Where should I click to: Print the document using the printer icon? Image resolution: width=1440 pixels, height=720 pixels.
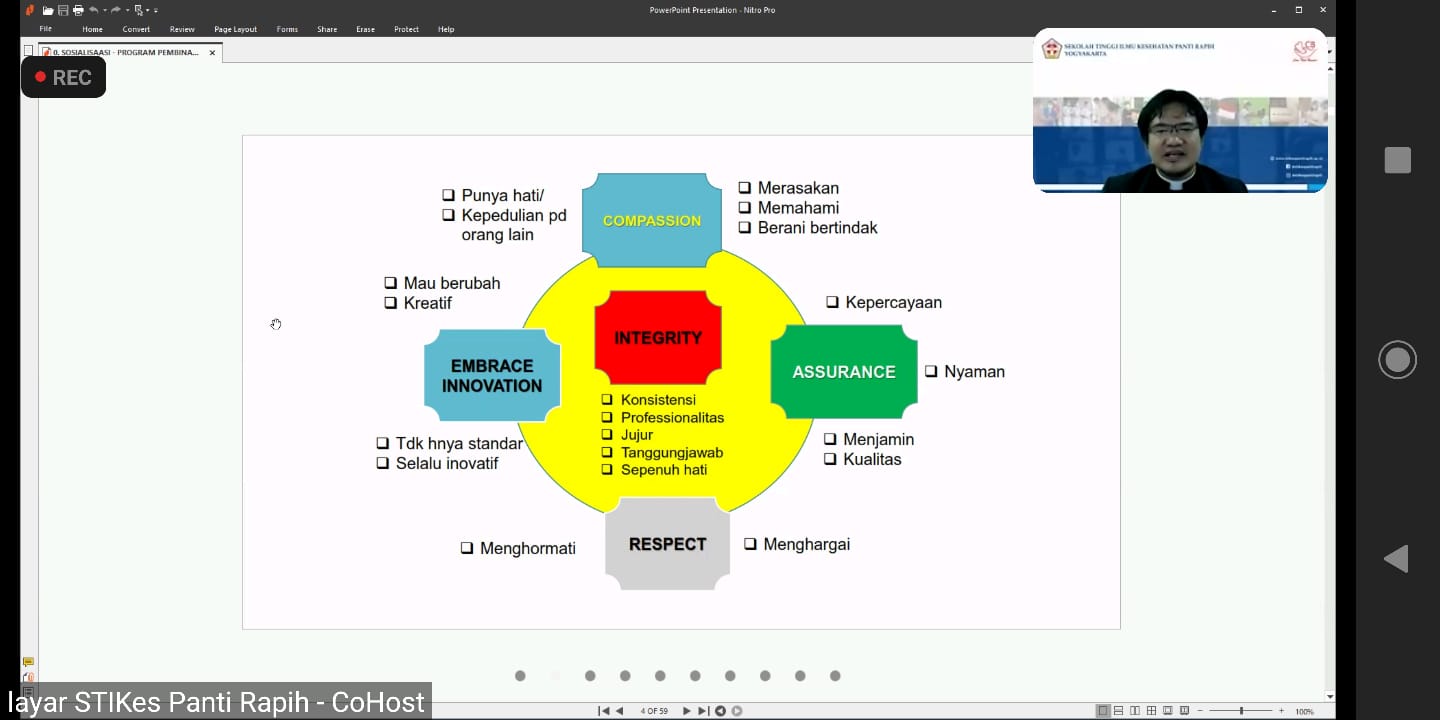(78, 10)
